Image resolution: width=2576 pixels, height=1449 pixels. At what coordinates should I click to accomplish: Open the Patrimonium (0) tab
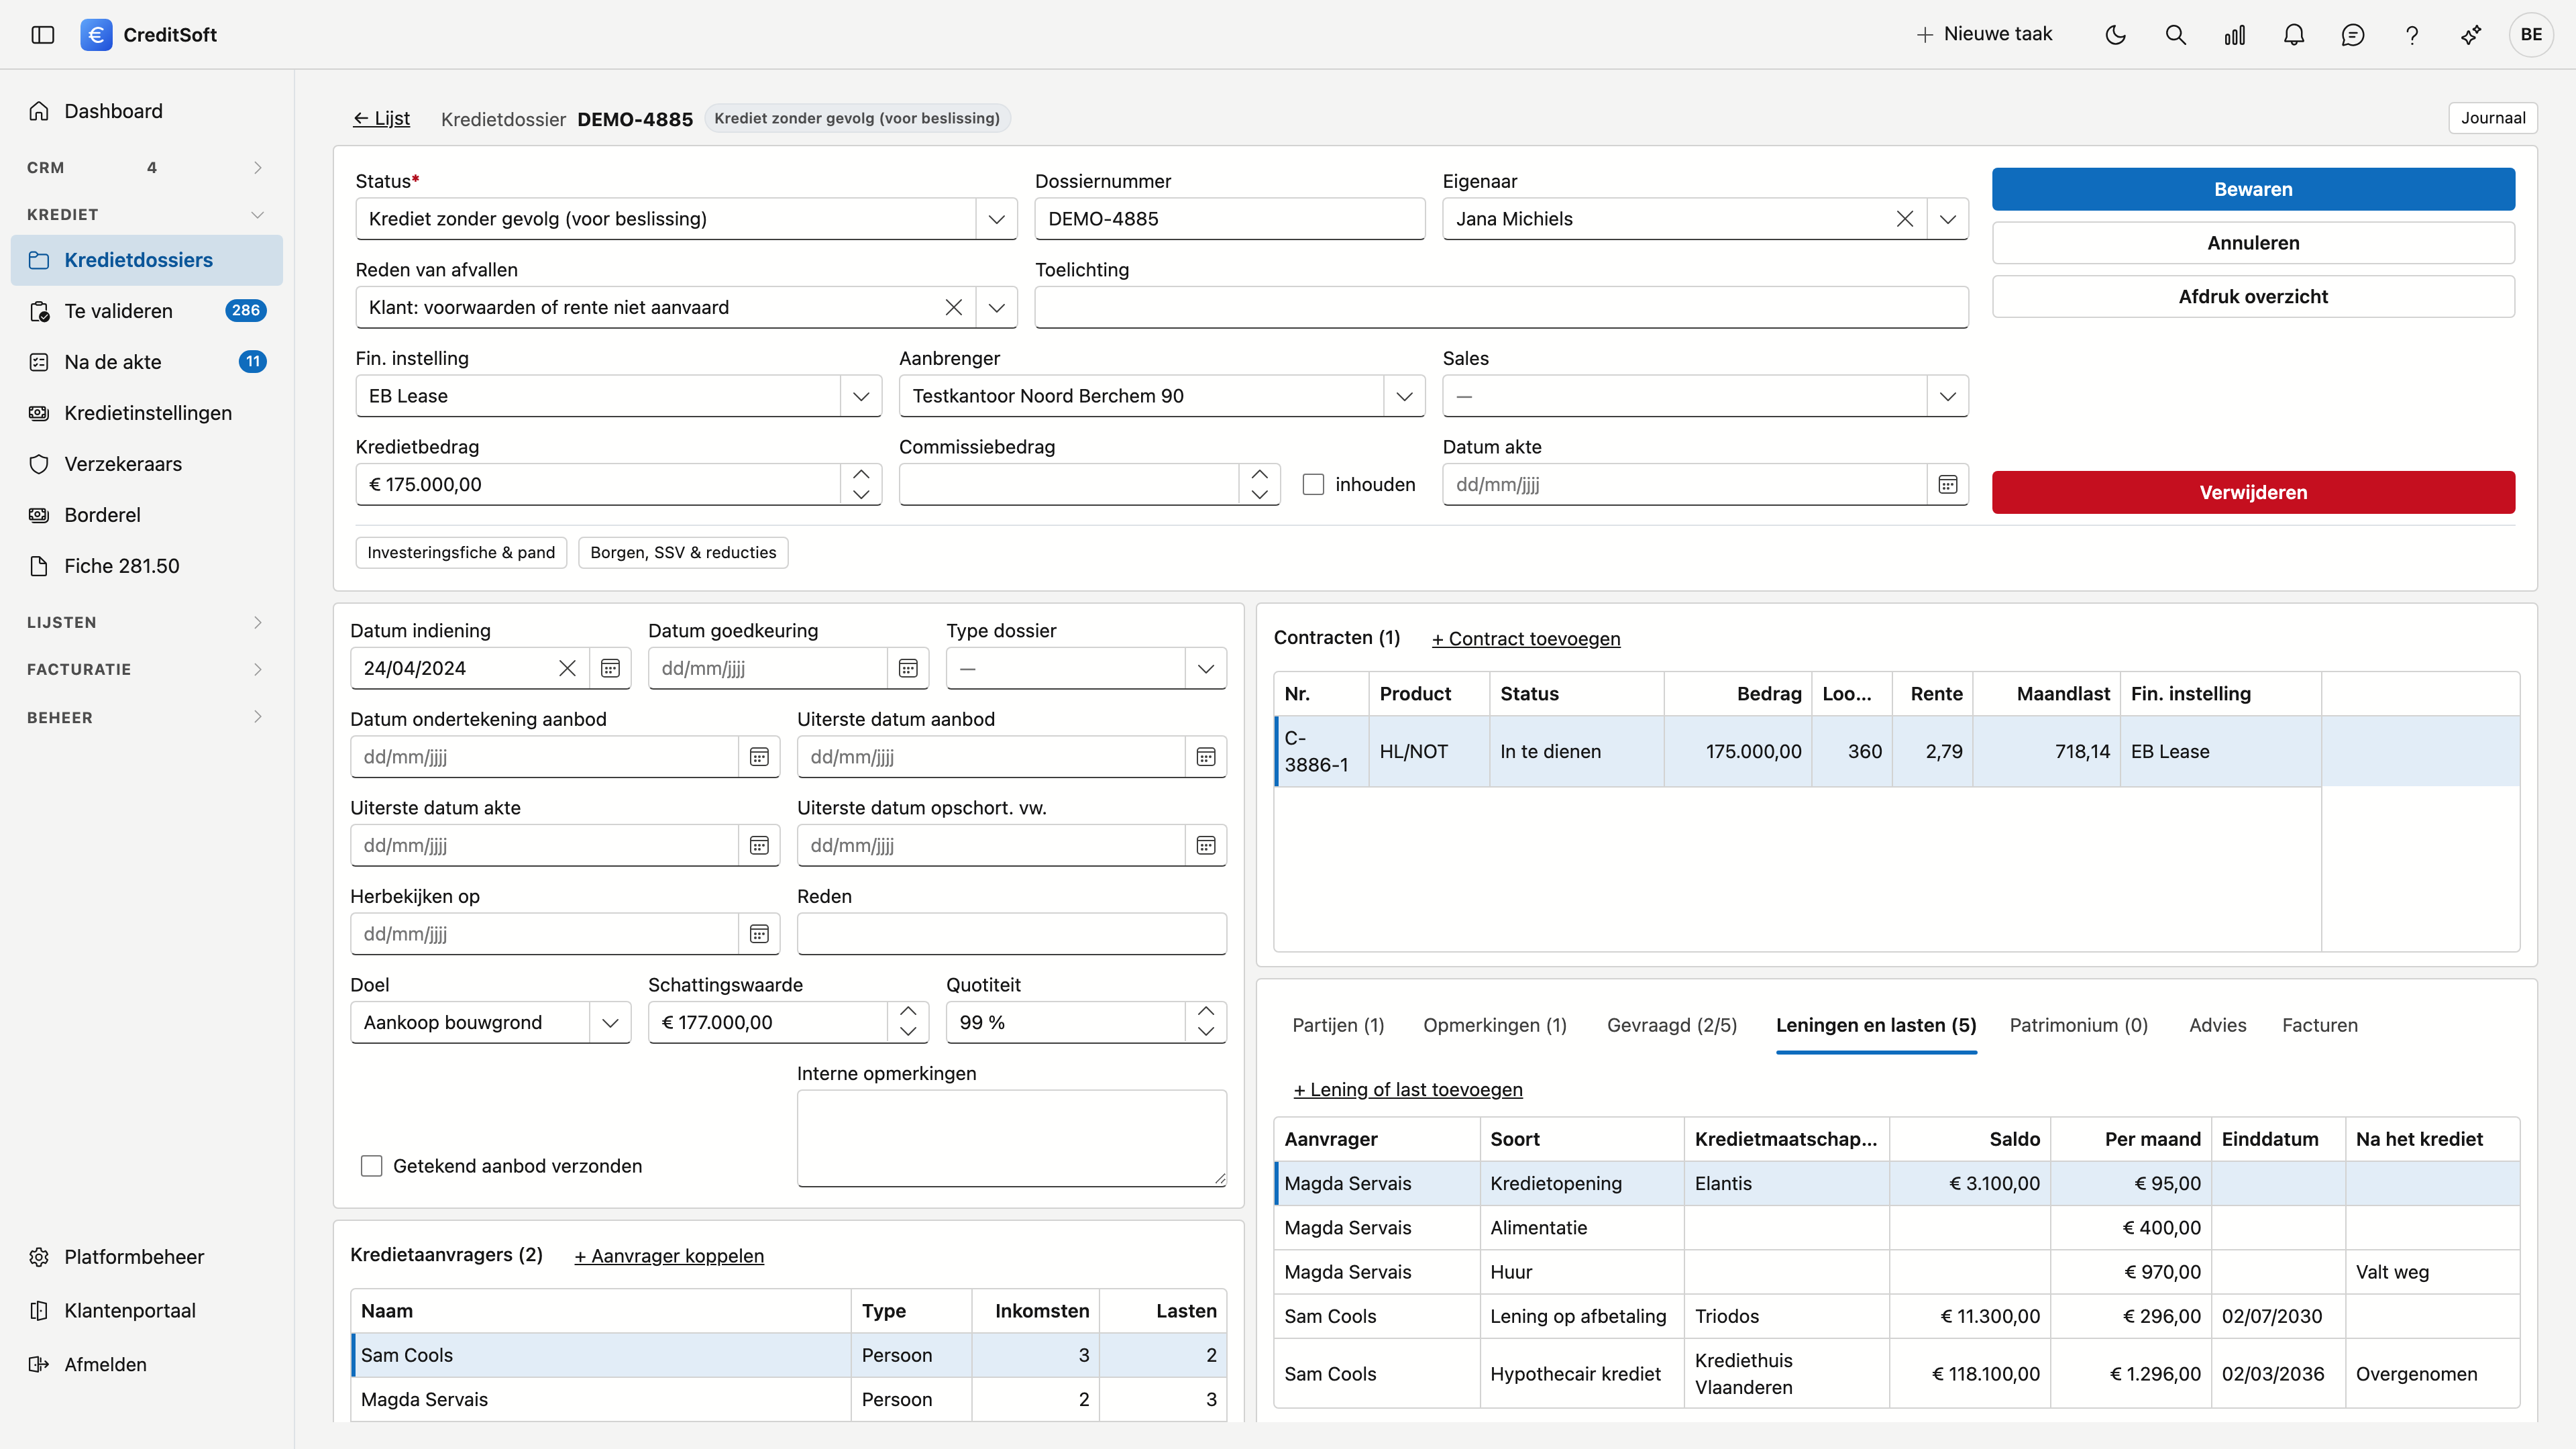tap(2079, 1025)
